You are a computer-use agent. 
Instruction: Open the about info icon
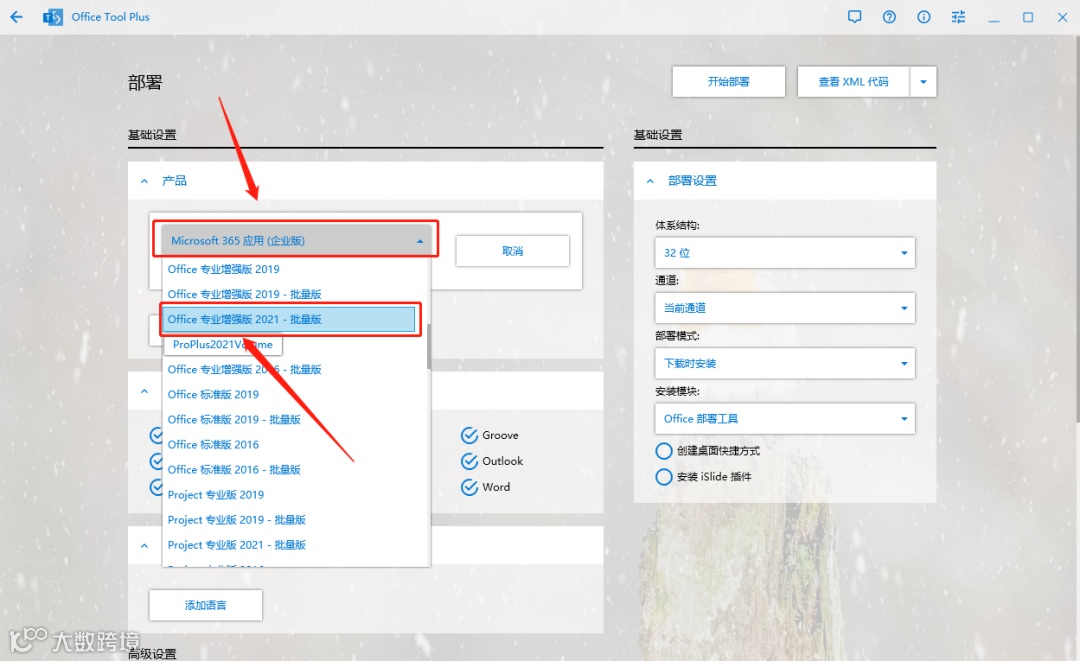tap(924, 17)
